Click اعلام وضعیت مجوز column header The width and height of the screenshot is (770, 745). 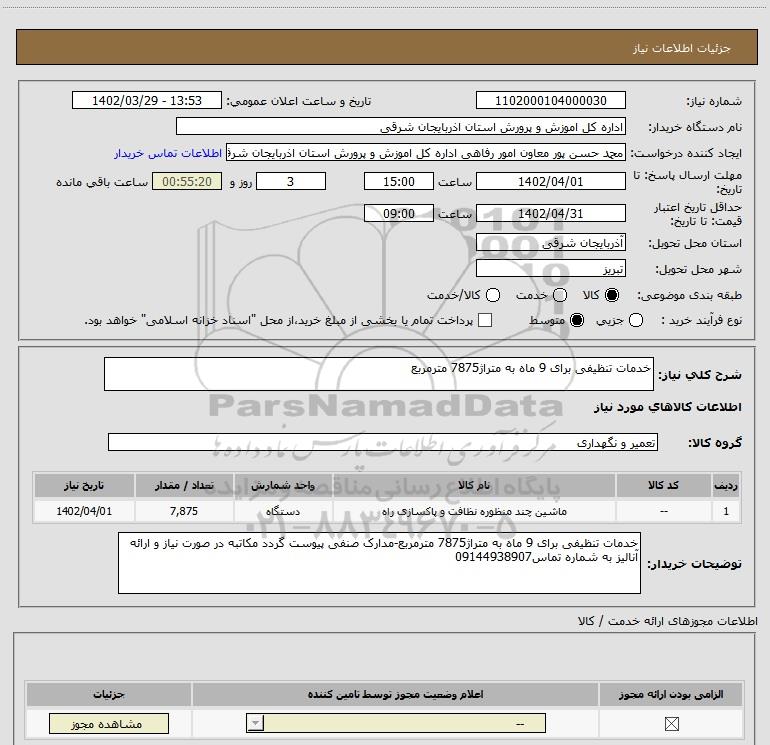pyautogui.click(x=395, y=694)
